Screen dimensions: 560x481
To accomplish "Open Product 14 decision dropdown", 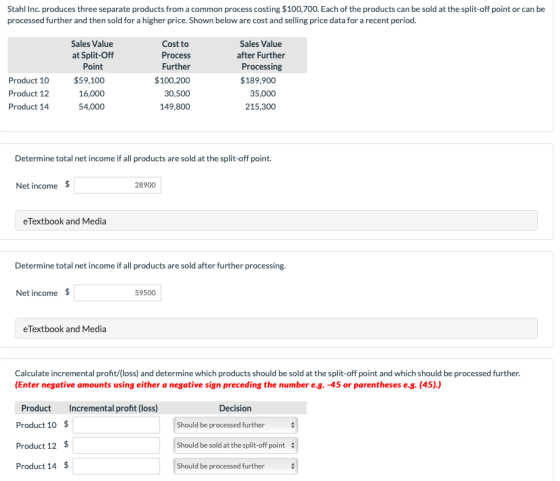I will [x=235, y=466].
